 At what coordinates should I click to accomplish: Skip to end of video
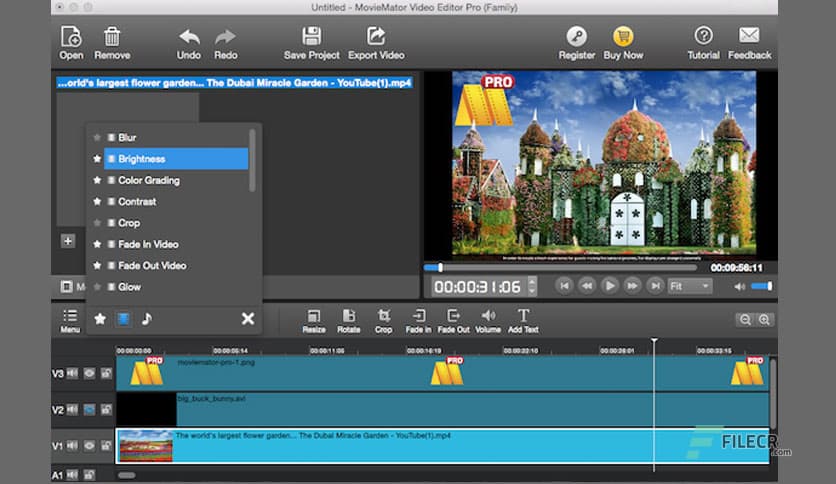655,286
